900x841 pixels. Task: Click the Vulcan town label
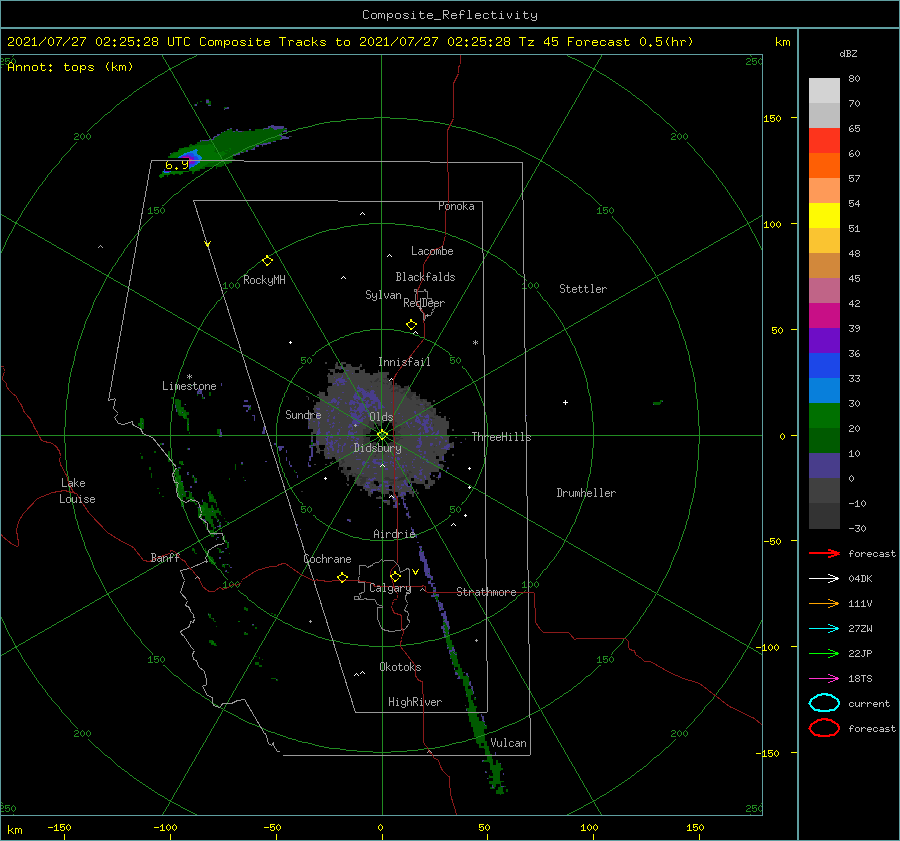tap(508, 742)
